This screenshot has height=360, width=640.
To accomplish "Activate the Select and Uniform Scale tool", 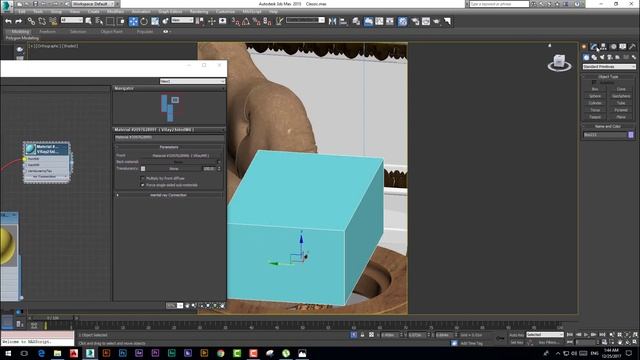I will (x=155, y=21).
